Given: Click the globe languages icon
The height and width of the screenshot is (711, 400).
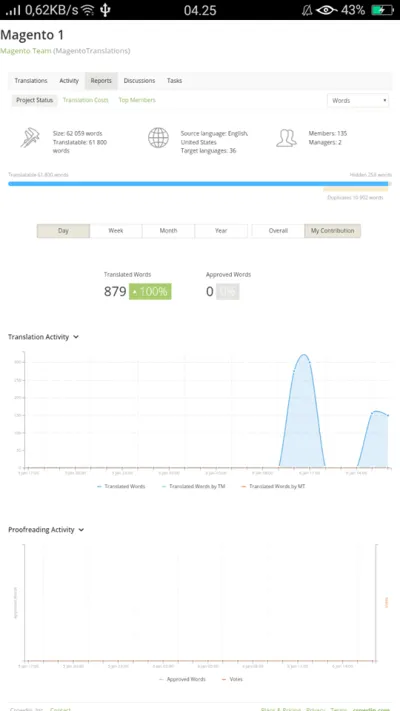Looking at the screenshot, I should [x=158, y=138].
